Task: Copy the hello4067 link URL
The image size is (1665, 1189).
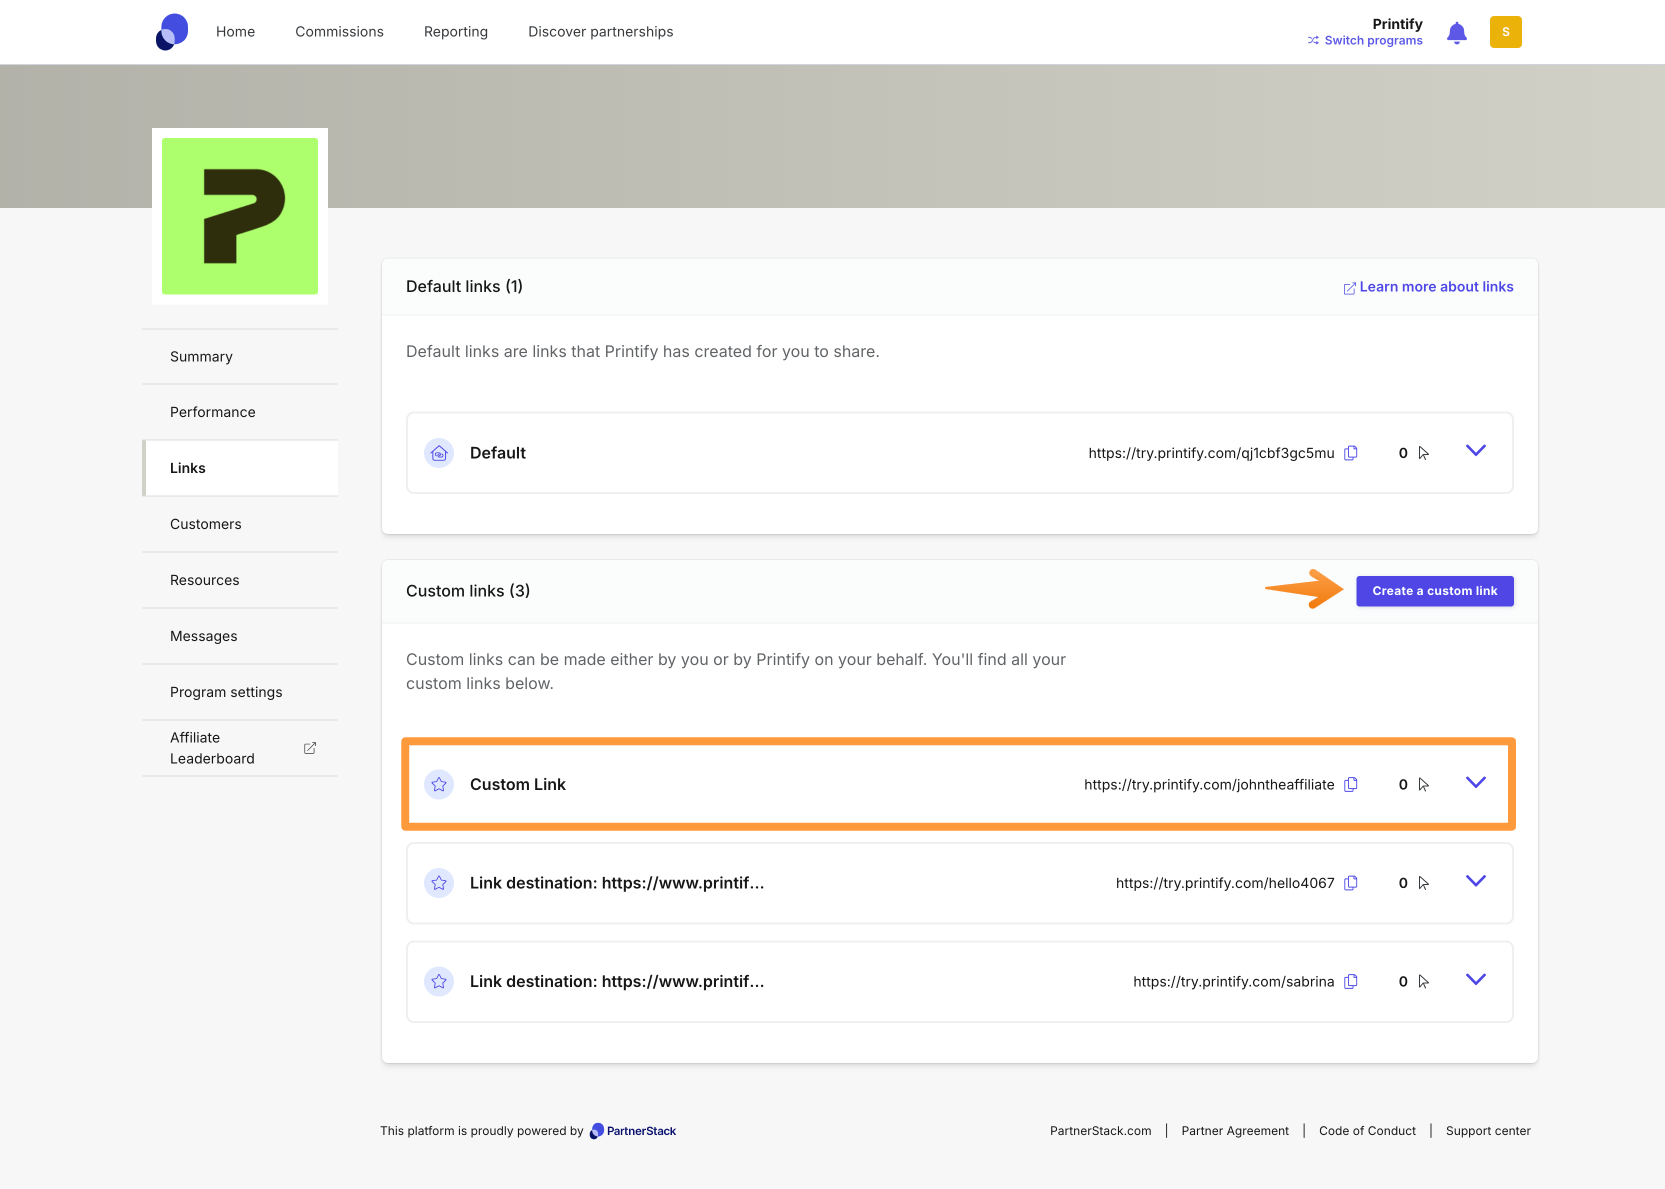Action: [1351, 883]
